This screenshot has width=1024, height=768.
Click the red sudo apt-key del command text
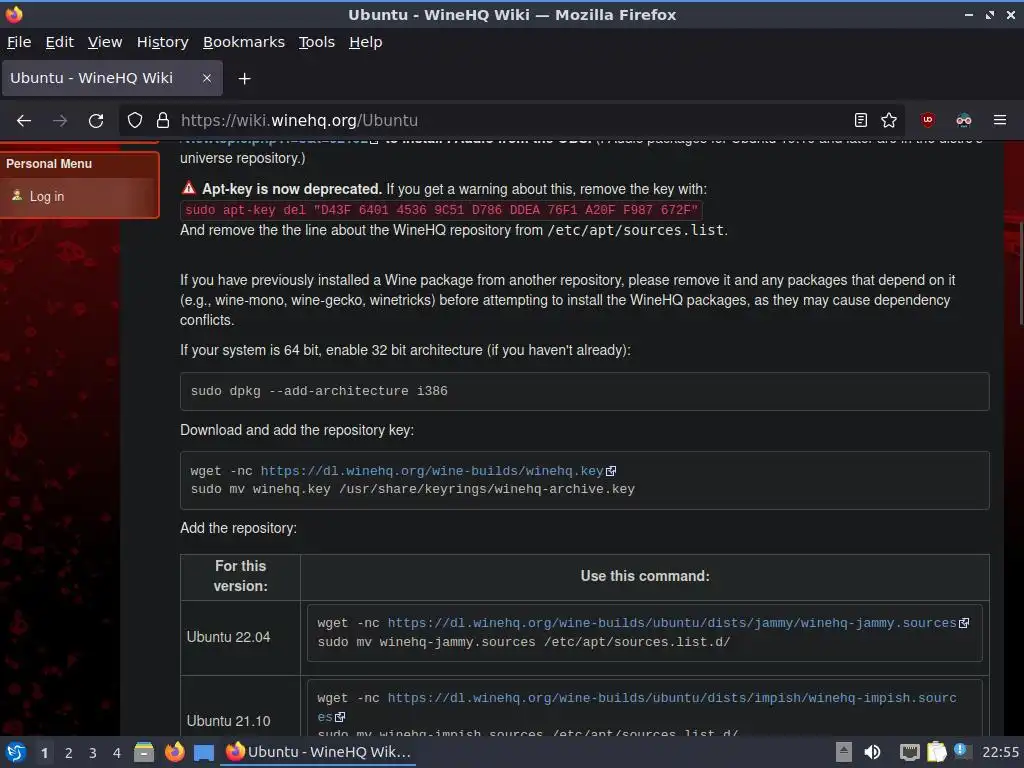point(441,210)
